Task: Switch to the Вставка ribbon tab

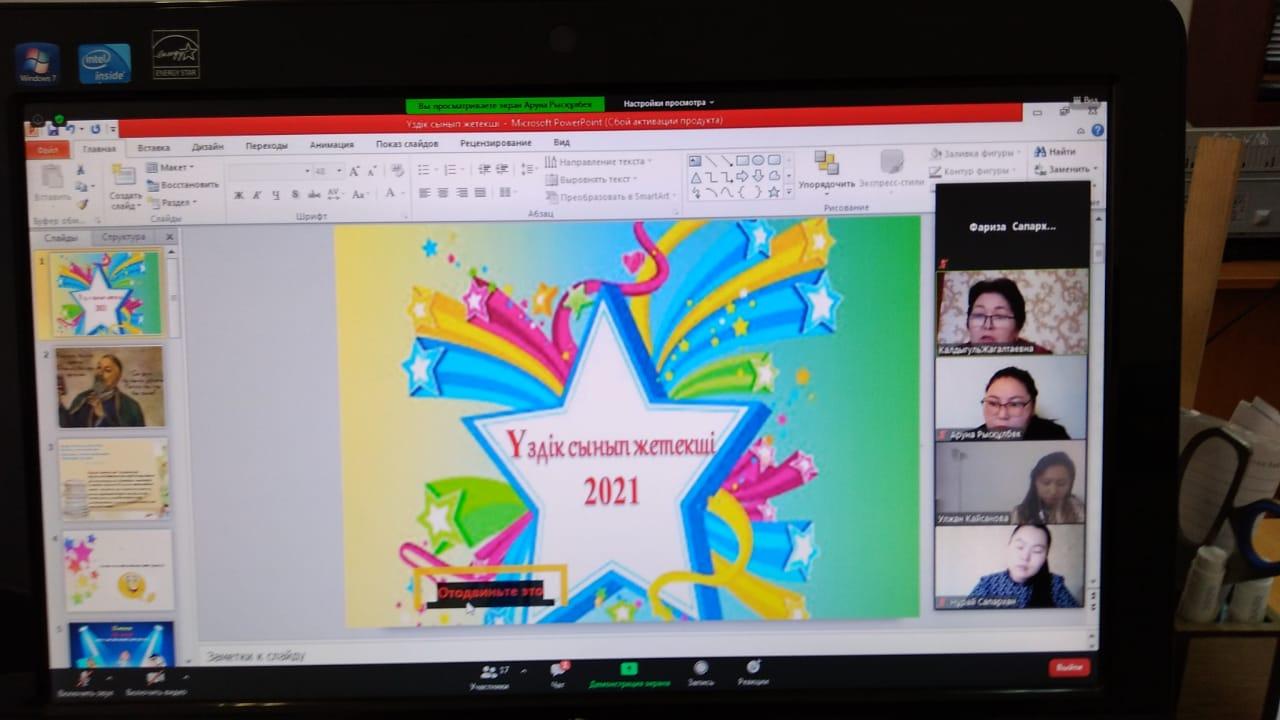Action: click(153, 147)
